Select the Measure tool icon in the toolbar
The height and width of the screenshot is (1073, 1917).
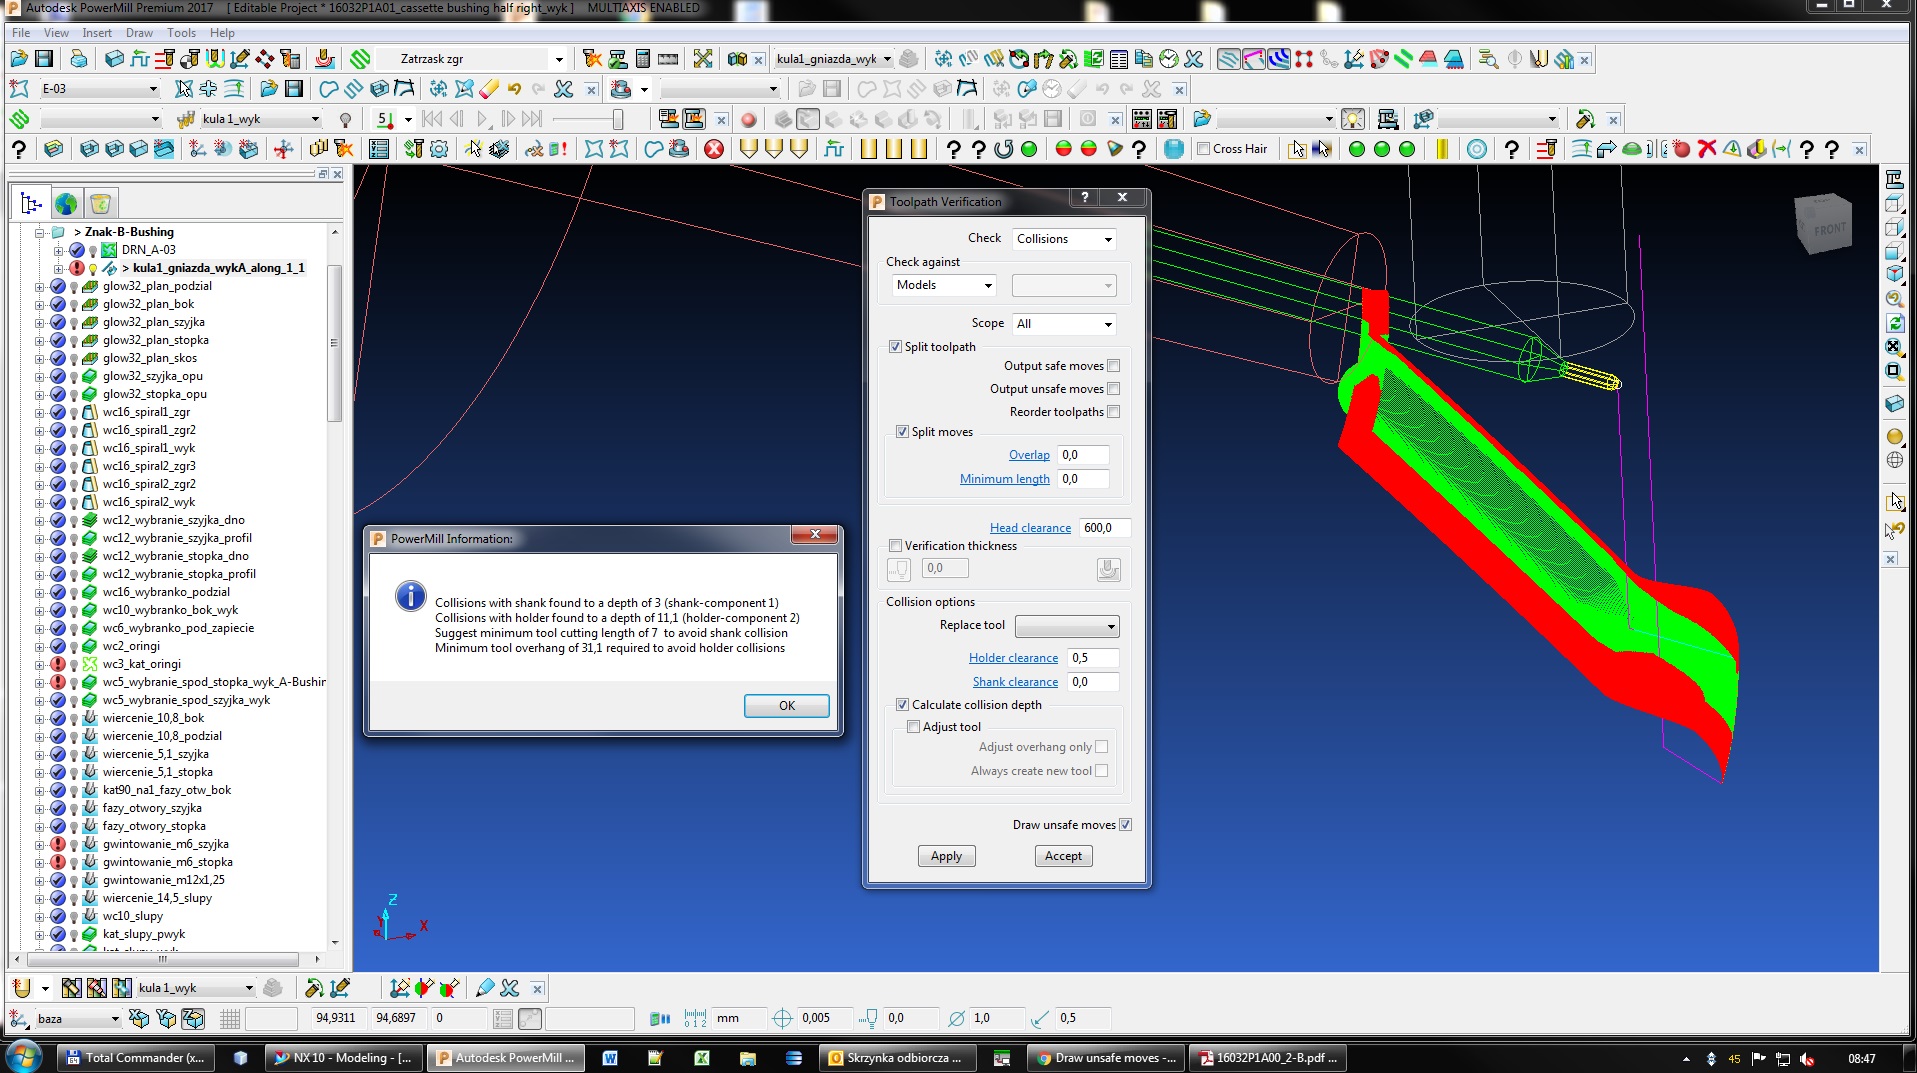coord(670,58)
